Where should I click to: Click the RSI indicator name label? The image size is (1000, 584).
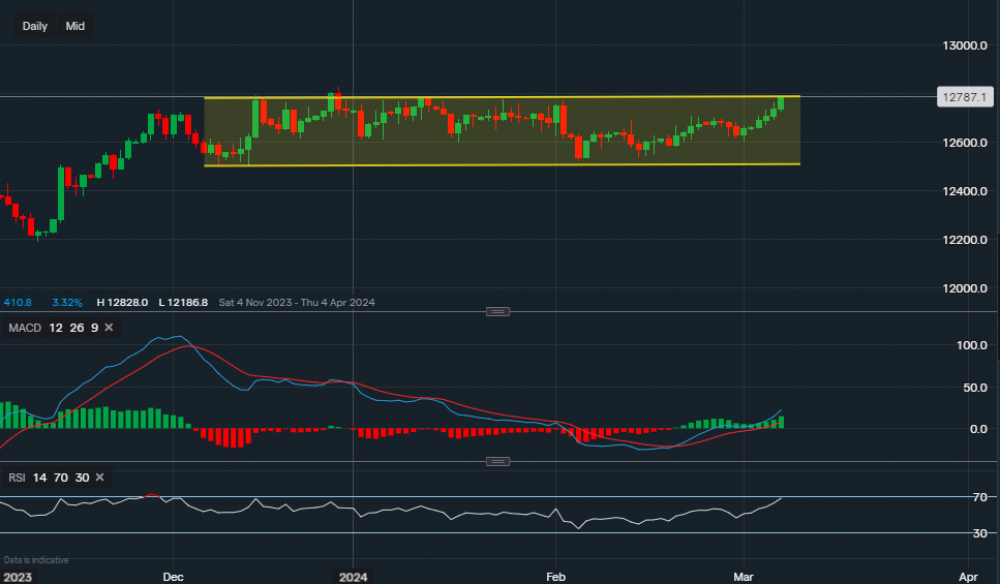pos(17,478)
